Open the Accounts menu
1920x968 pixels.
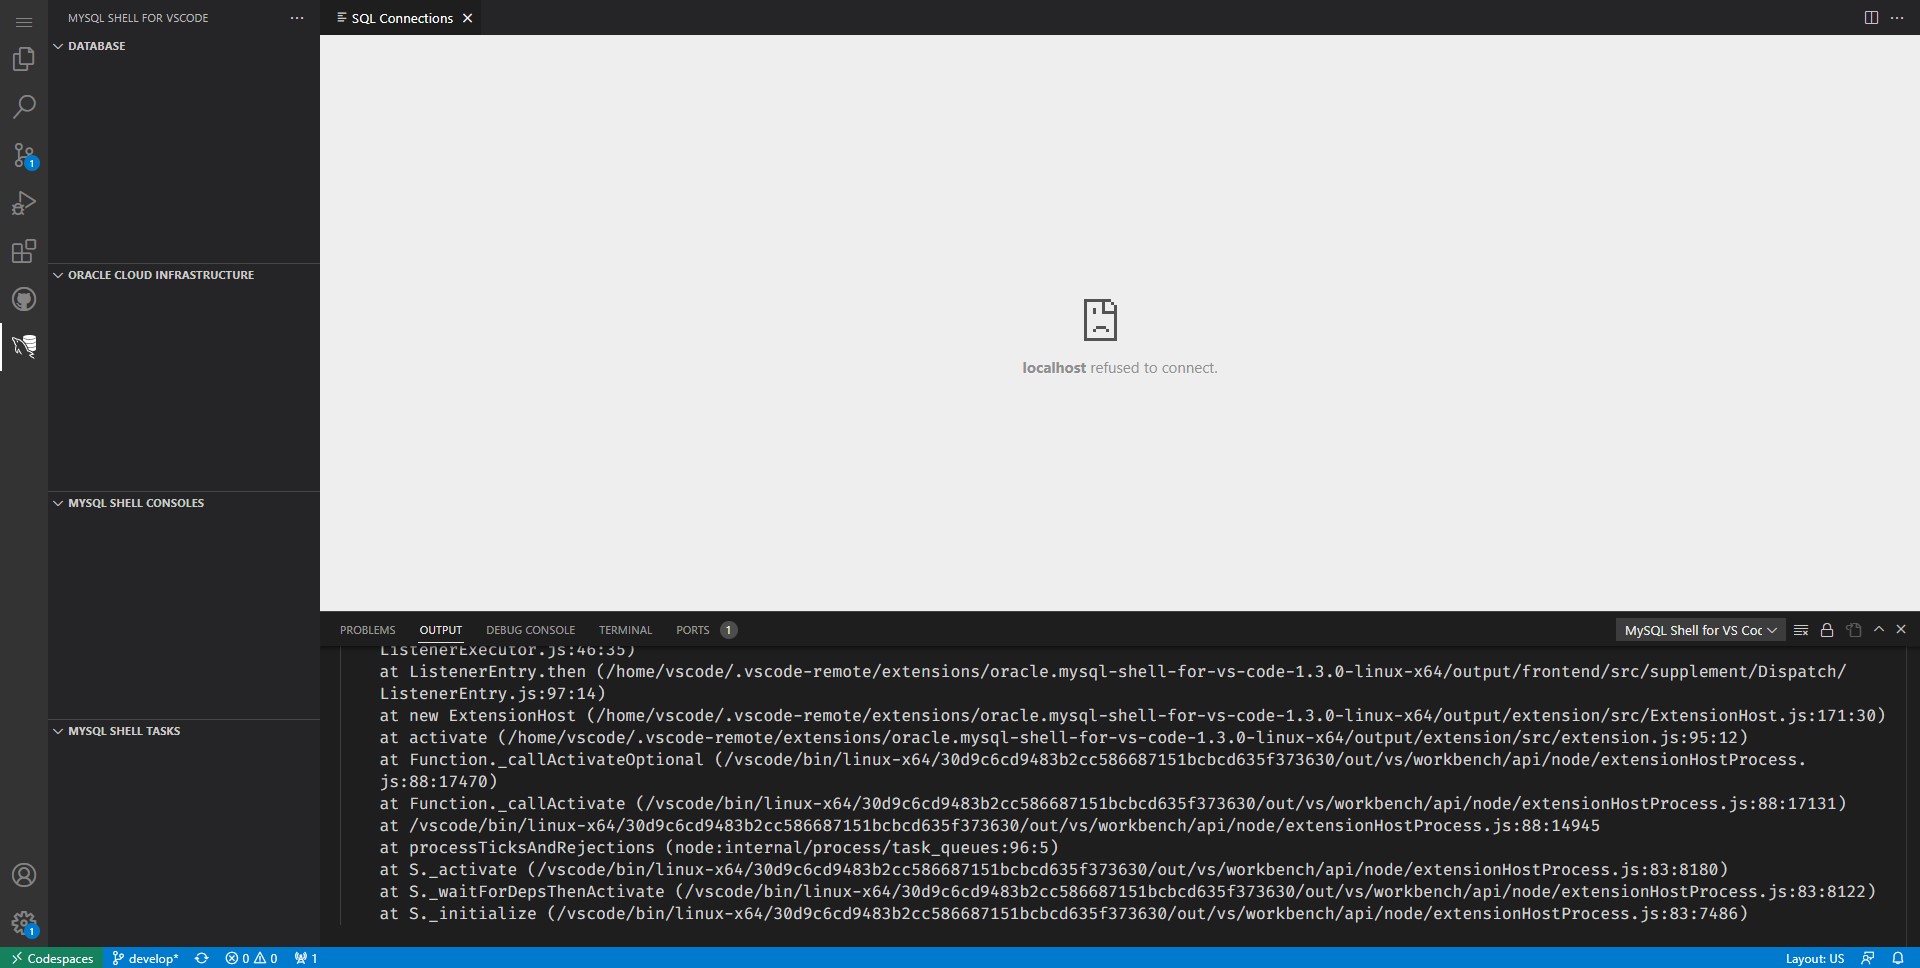coord(24,875)
